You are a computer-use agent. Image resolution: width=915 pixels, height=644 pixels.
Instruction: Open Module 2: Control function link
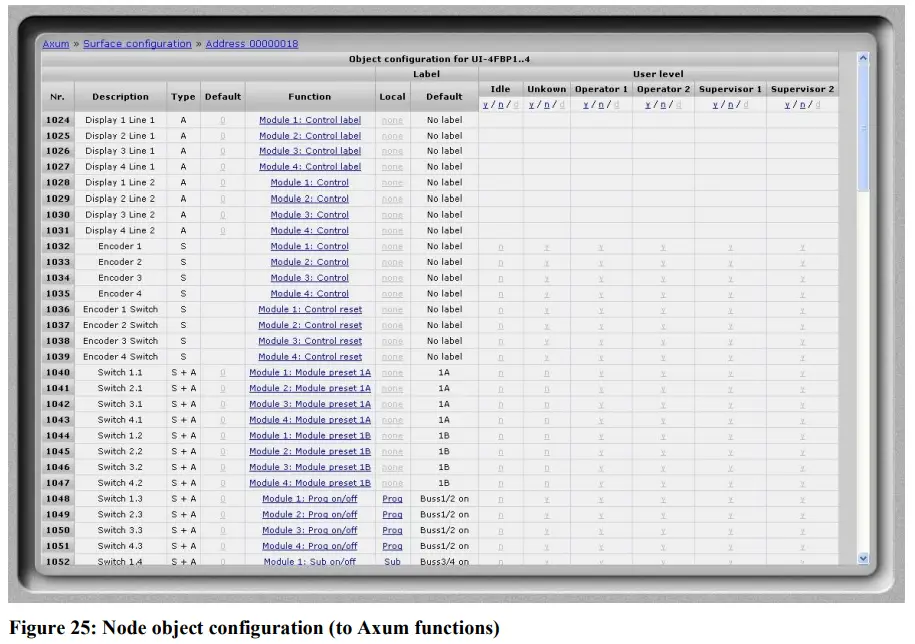(310, 198)
